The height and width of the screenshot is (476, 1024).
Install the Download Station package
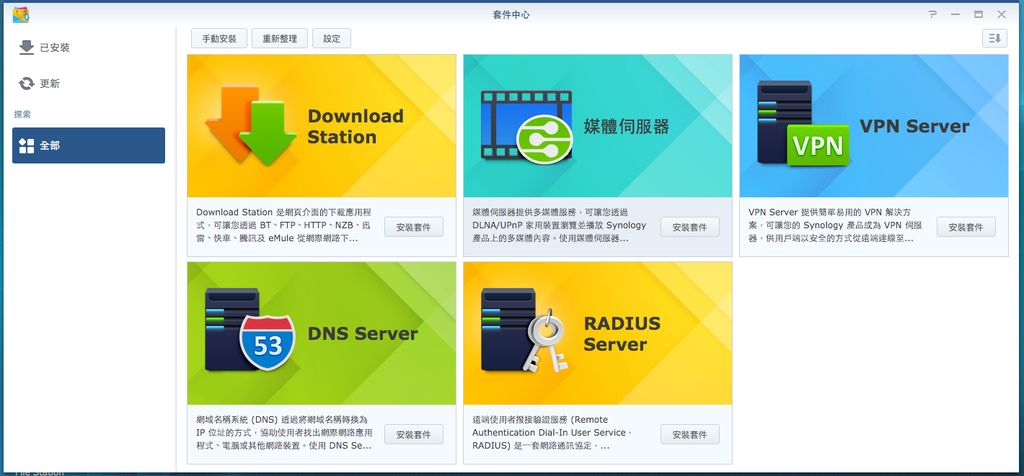pos(413,227)
